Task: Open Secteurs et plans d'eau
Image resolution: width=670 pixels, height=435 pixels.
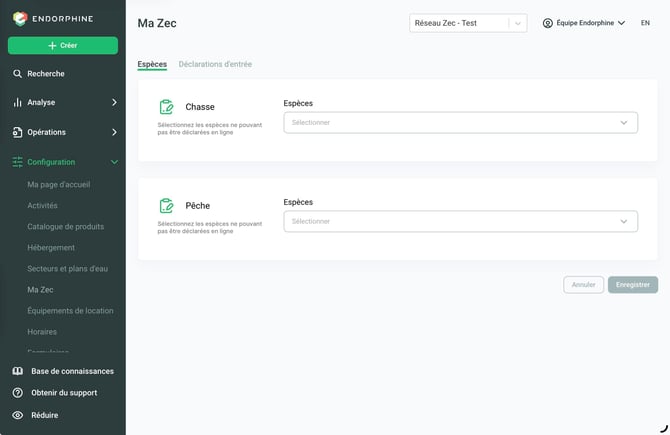Action: click(68, 268)
